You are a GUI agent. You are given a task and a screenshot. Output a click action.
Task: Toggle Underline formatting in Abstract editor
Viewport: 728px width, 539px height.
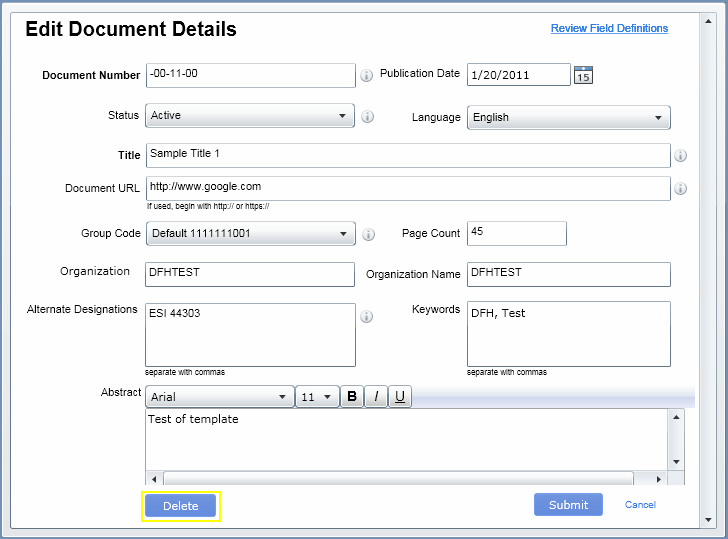(x=400, y=397)
